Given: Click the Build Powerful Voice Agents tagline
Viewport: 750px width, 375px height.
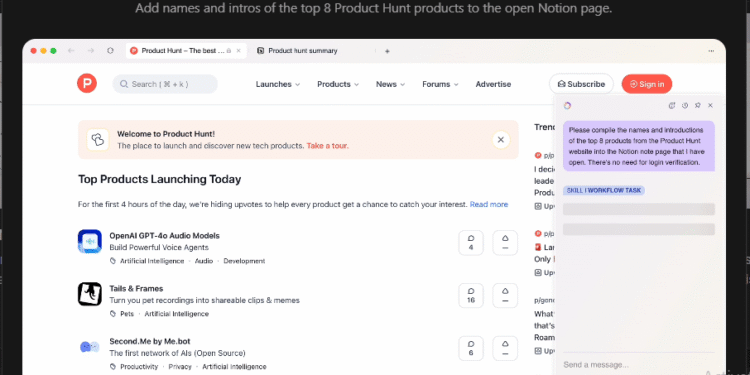Looking at the screenshot, I should tap(159, 247).
